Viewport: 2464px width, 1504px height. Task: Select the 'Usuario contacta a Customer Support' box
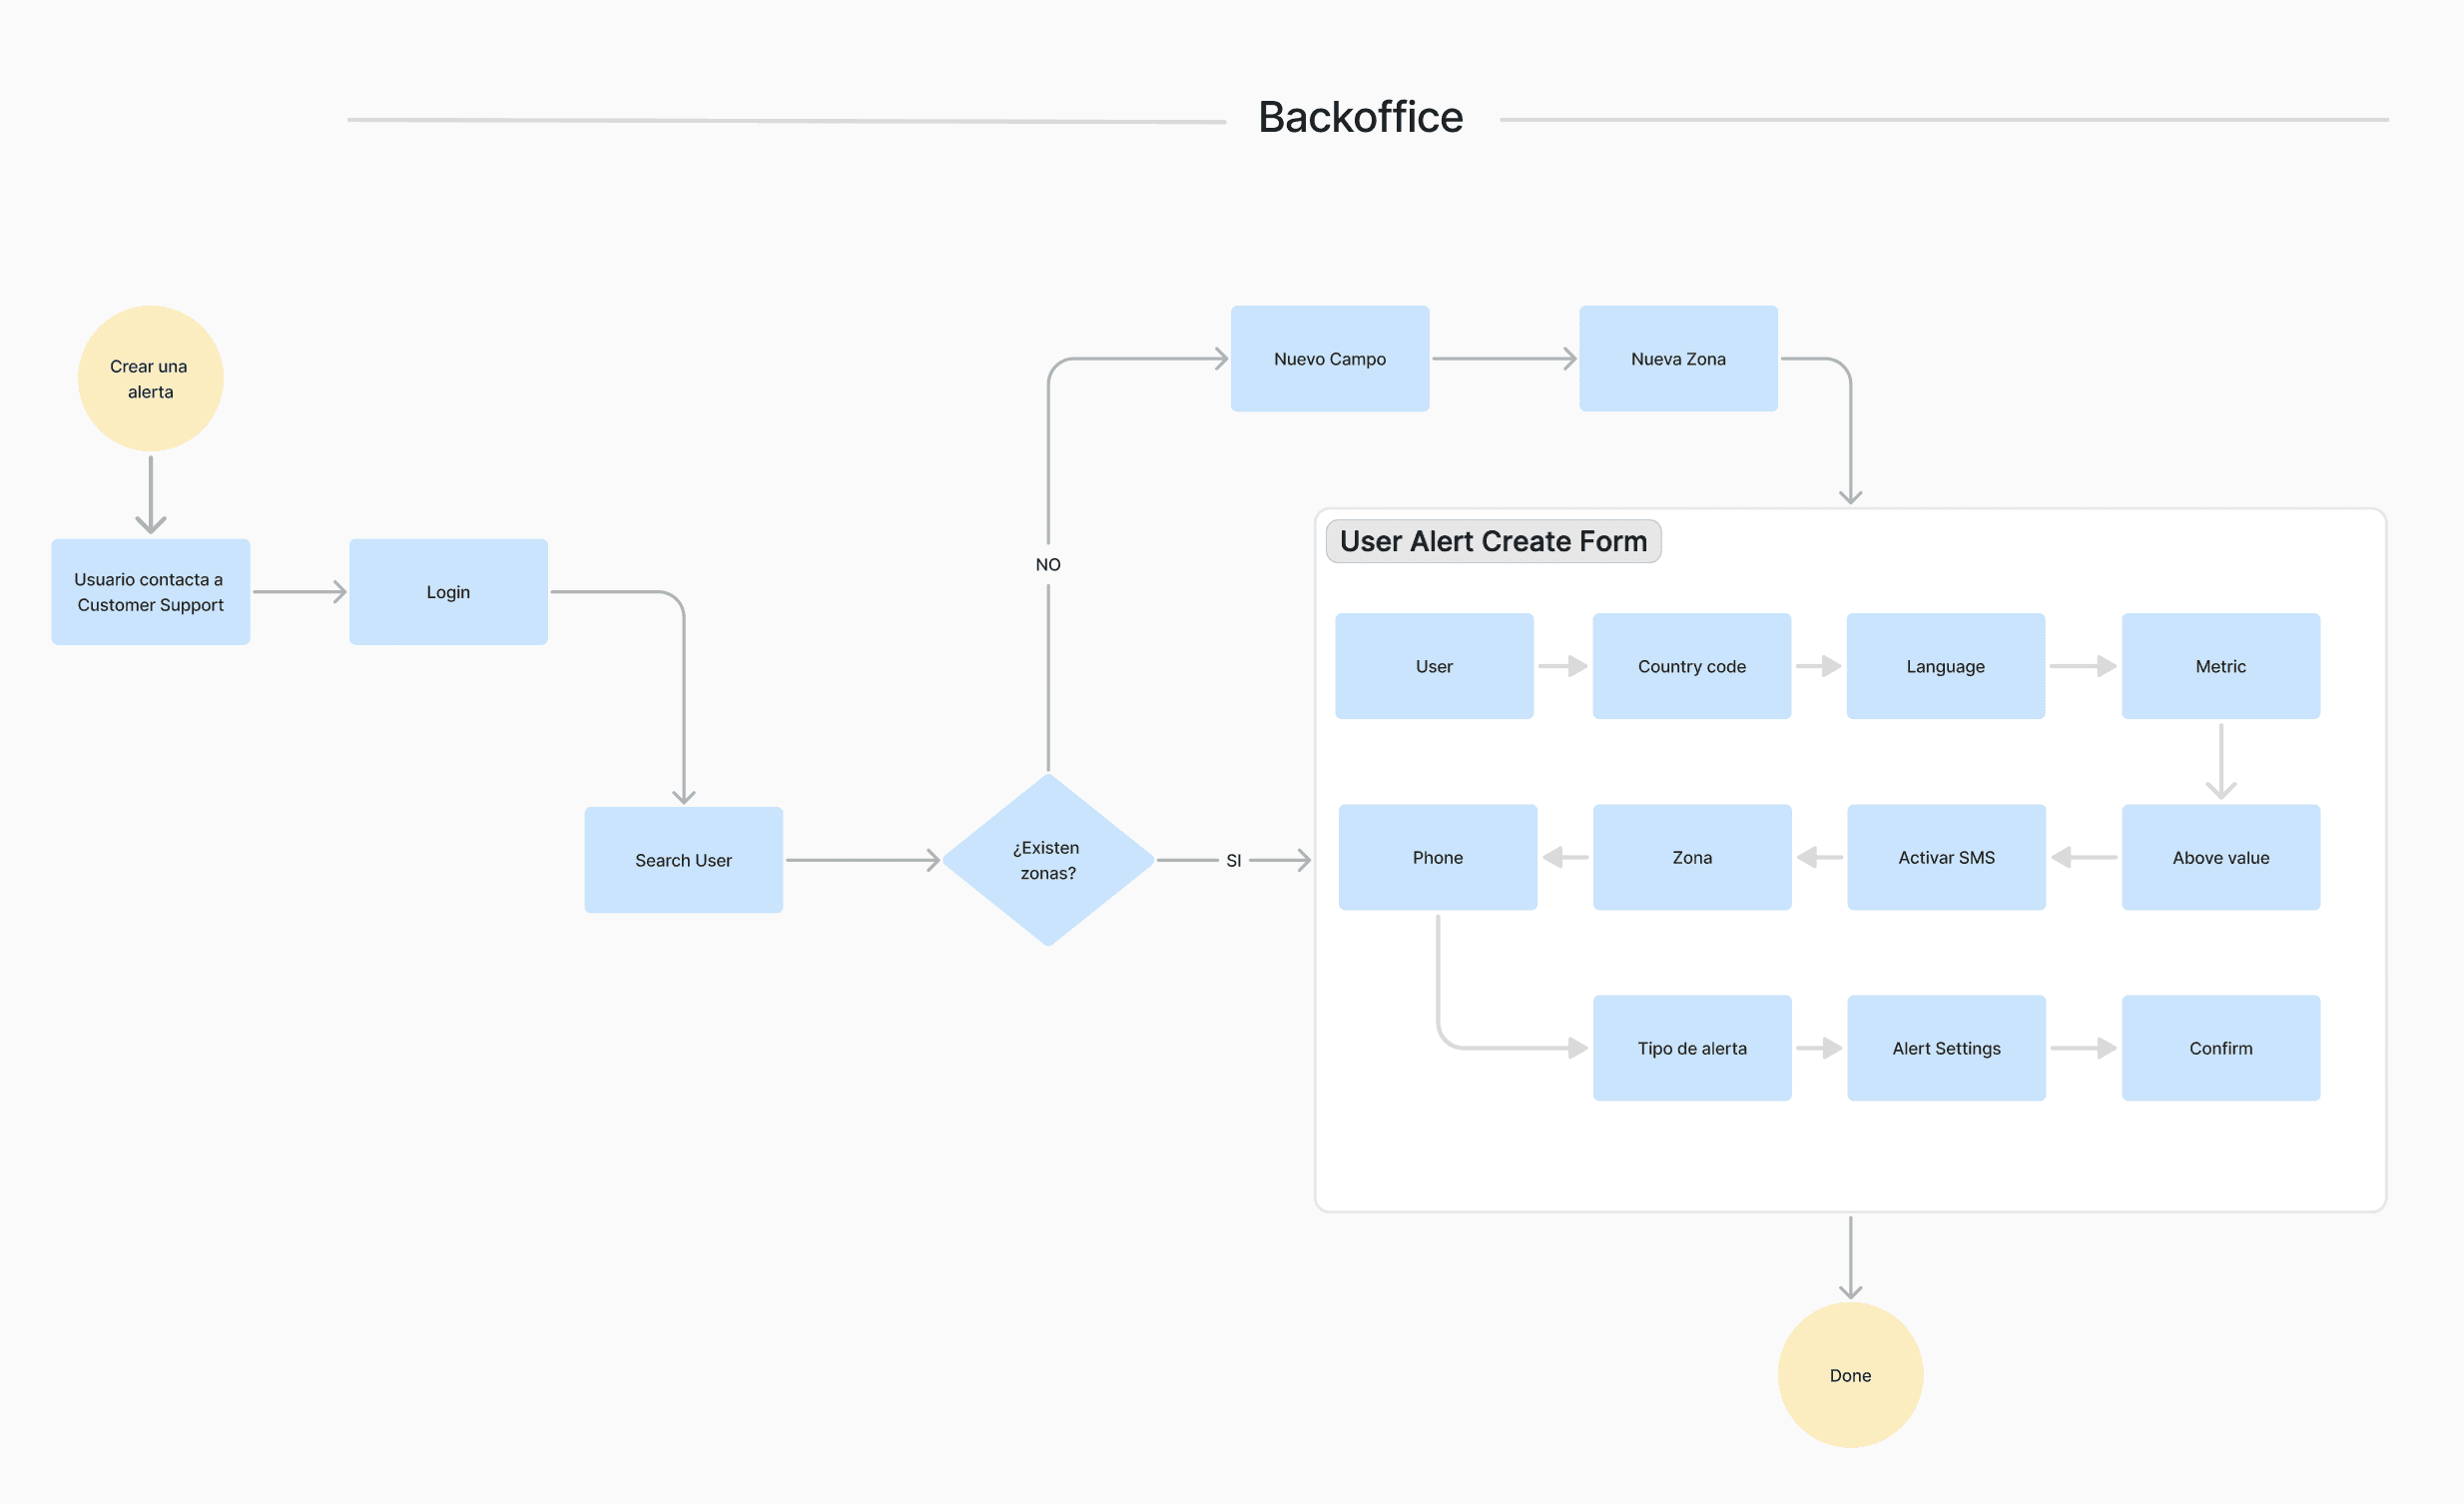pyautogui.click(x=150, y=592)
